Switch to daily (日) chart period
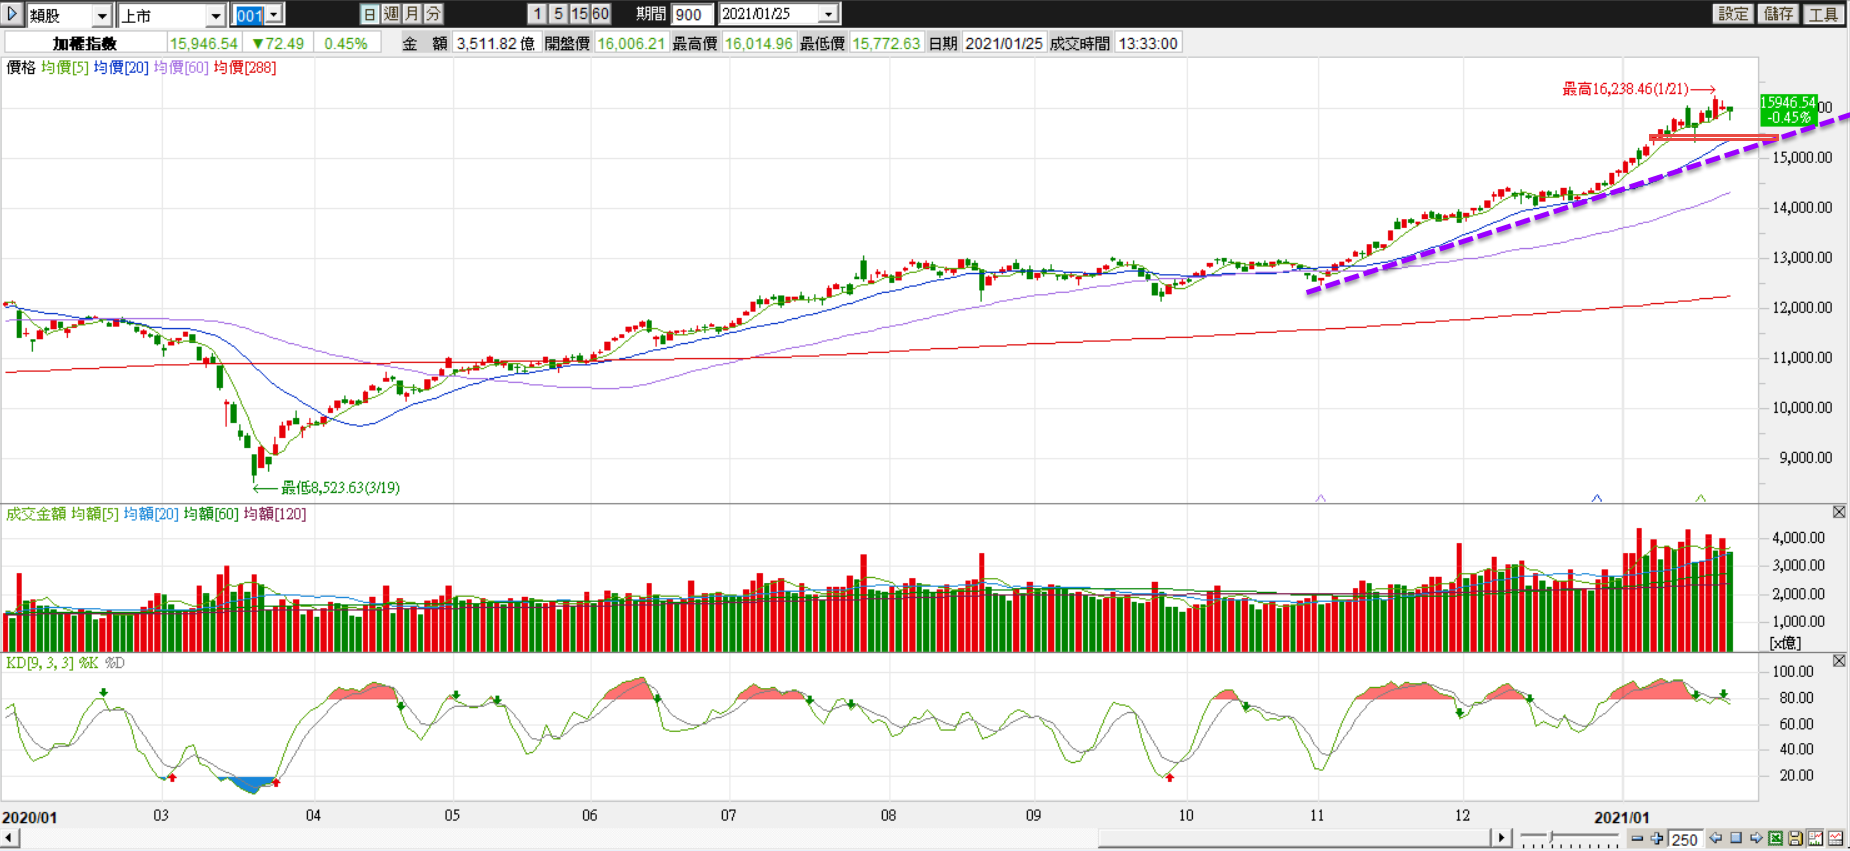Screen dimensions: 1850x851 [x=370, y=14]
